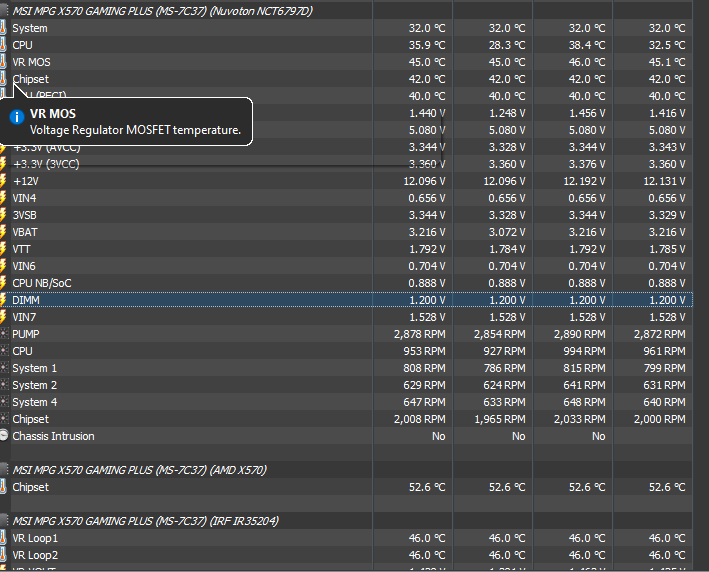Select the VR Loop1 row label
Image resolution: width=709 pixels, height=572 pixels.
coord(35,538)
